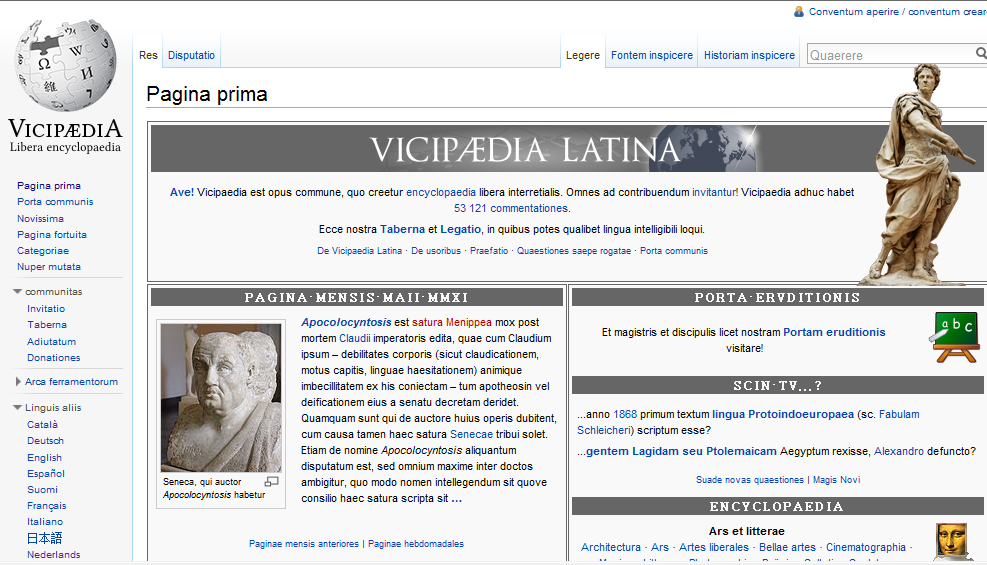Screen dimensions: 987x565
Task: Open the Claudii link
Action: (355, 338)
